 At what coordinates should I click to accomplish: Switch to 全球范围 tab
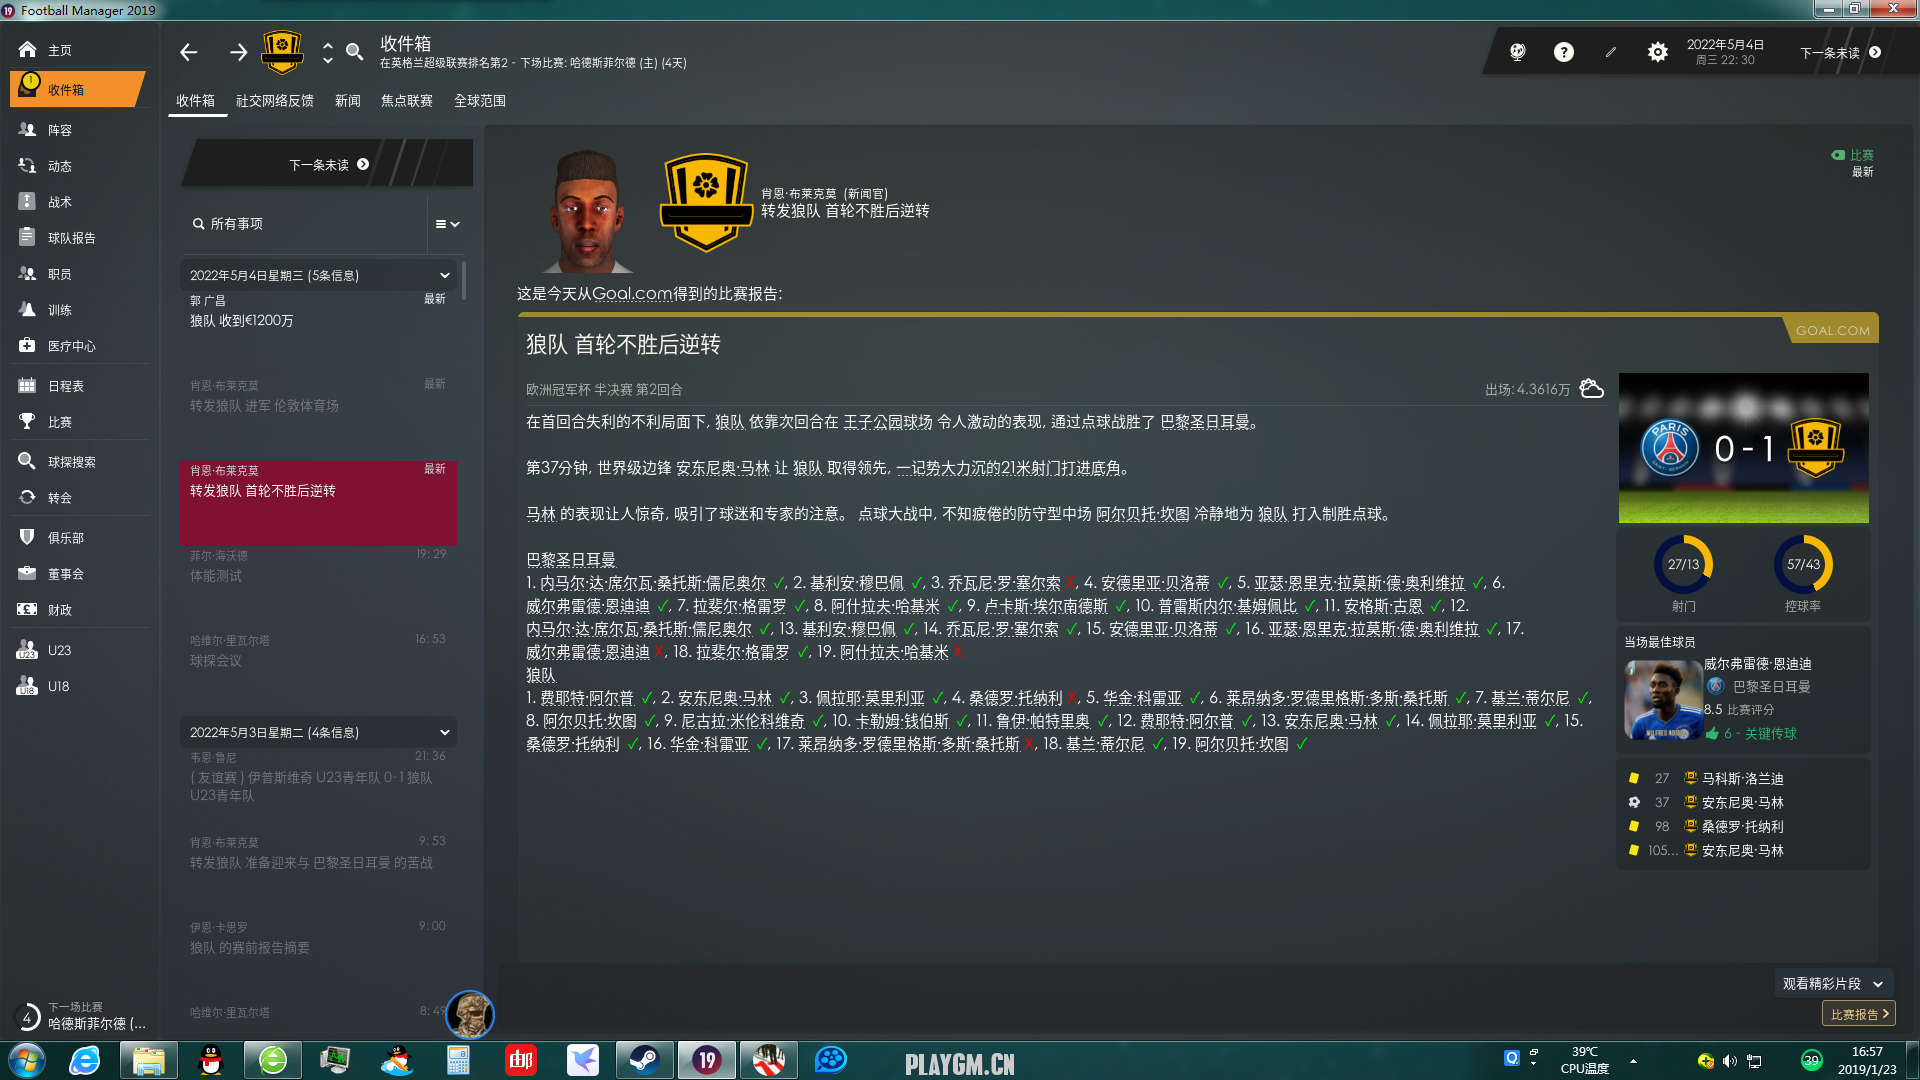coord(480,101)
